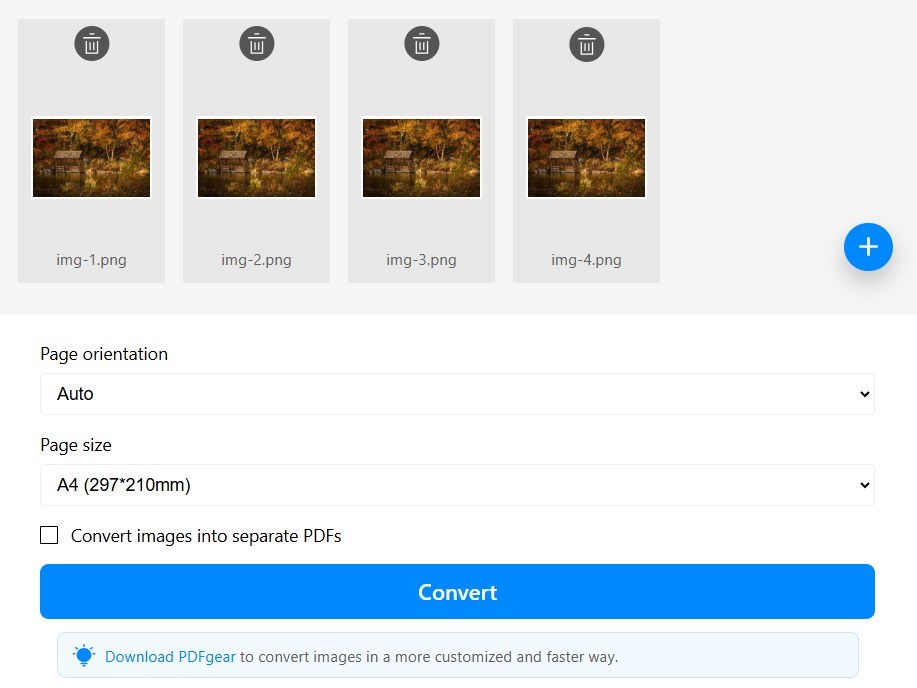Enable Convert images into separate PDFs

pos(49,535)
